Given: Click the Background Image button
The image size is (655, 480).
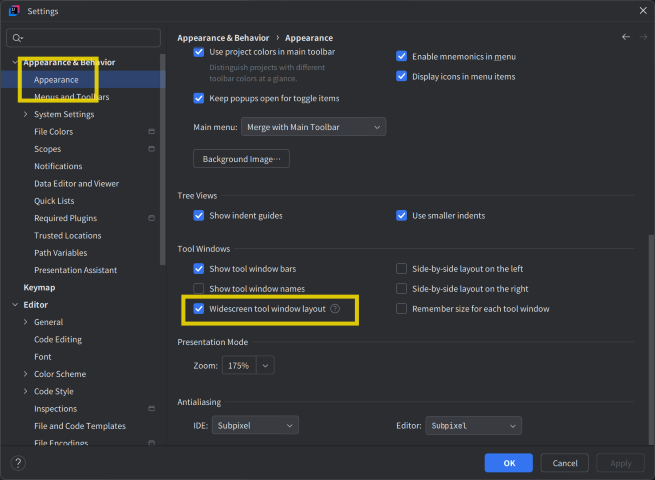Looking at the screenshot, I should [240, 159].
